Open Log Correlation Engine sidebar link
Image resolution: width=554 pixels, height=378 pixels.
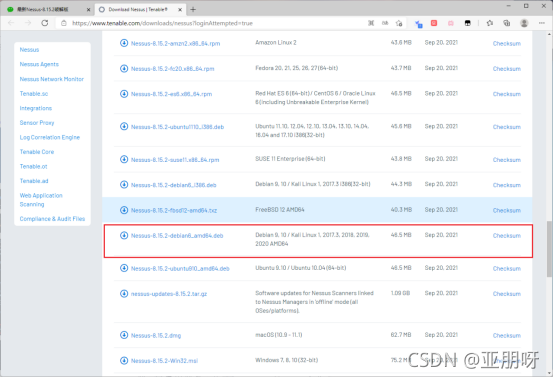point(50,137)
